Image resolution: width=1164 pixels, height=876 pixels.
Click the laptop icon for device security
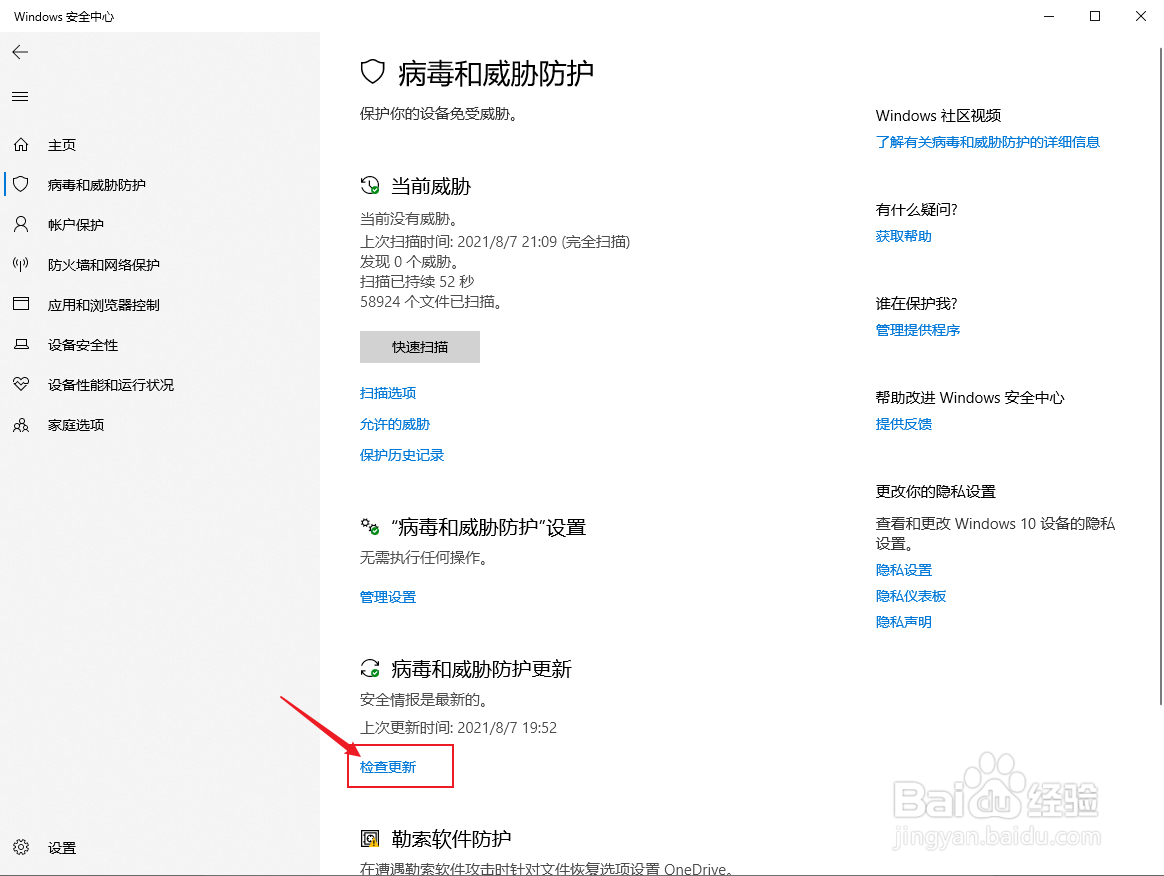[21, 344]
